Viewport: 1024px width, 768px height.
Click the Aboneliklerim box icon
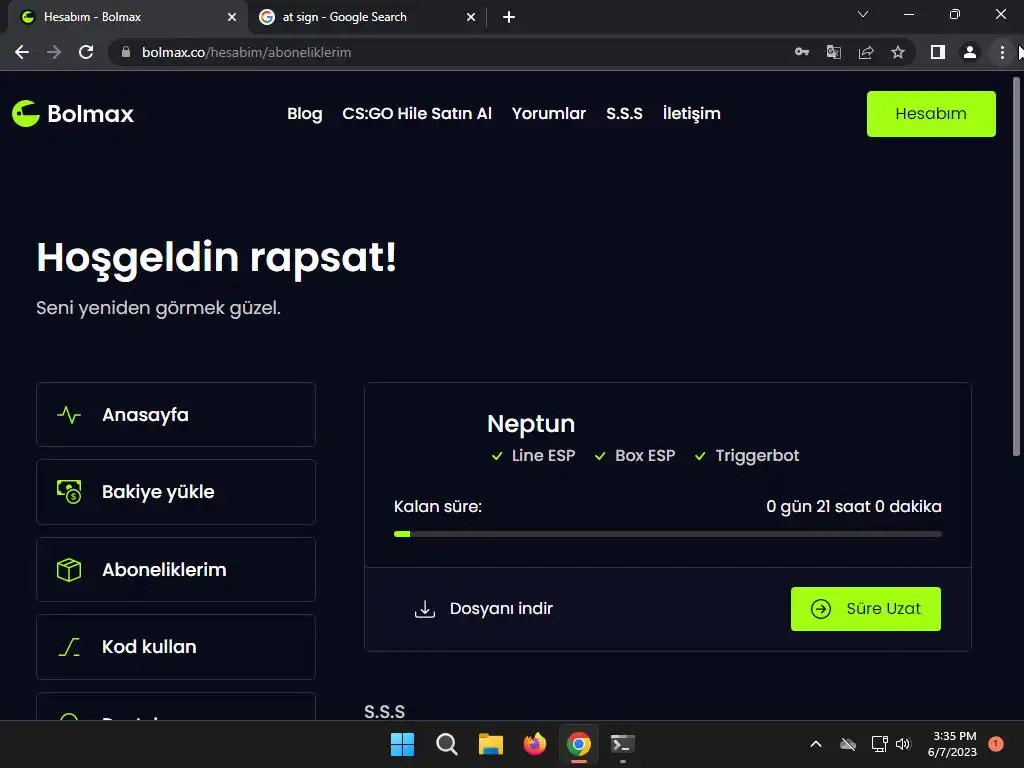[x=69, y=569]
